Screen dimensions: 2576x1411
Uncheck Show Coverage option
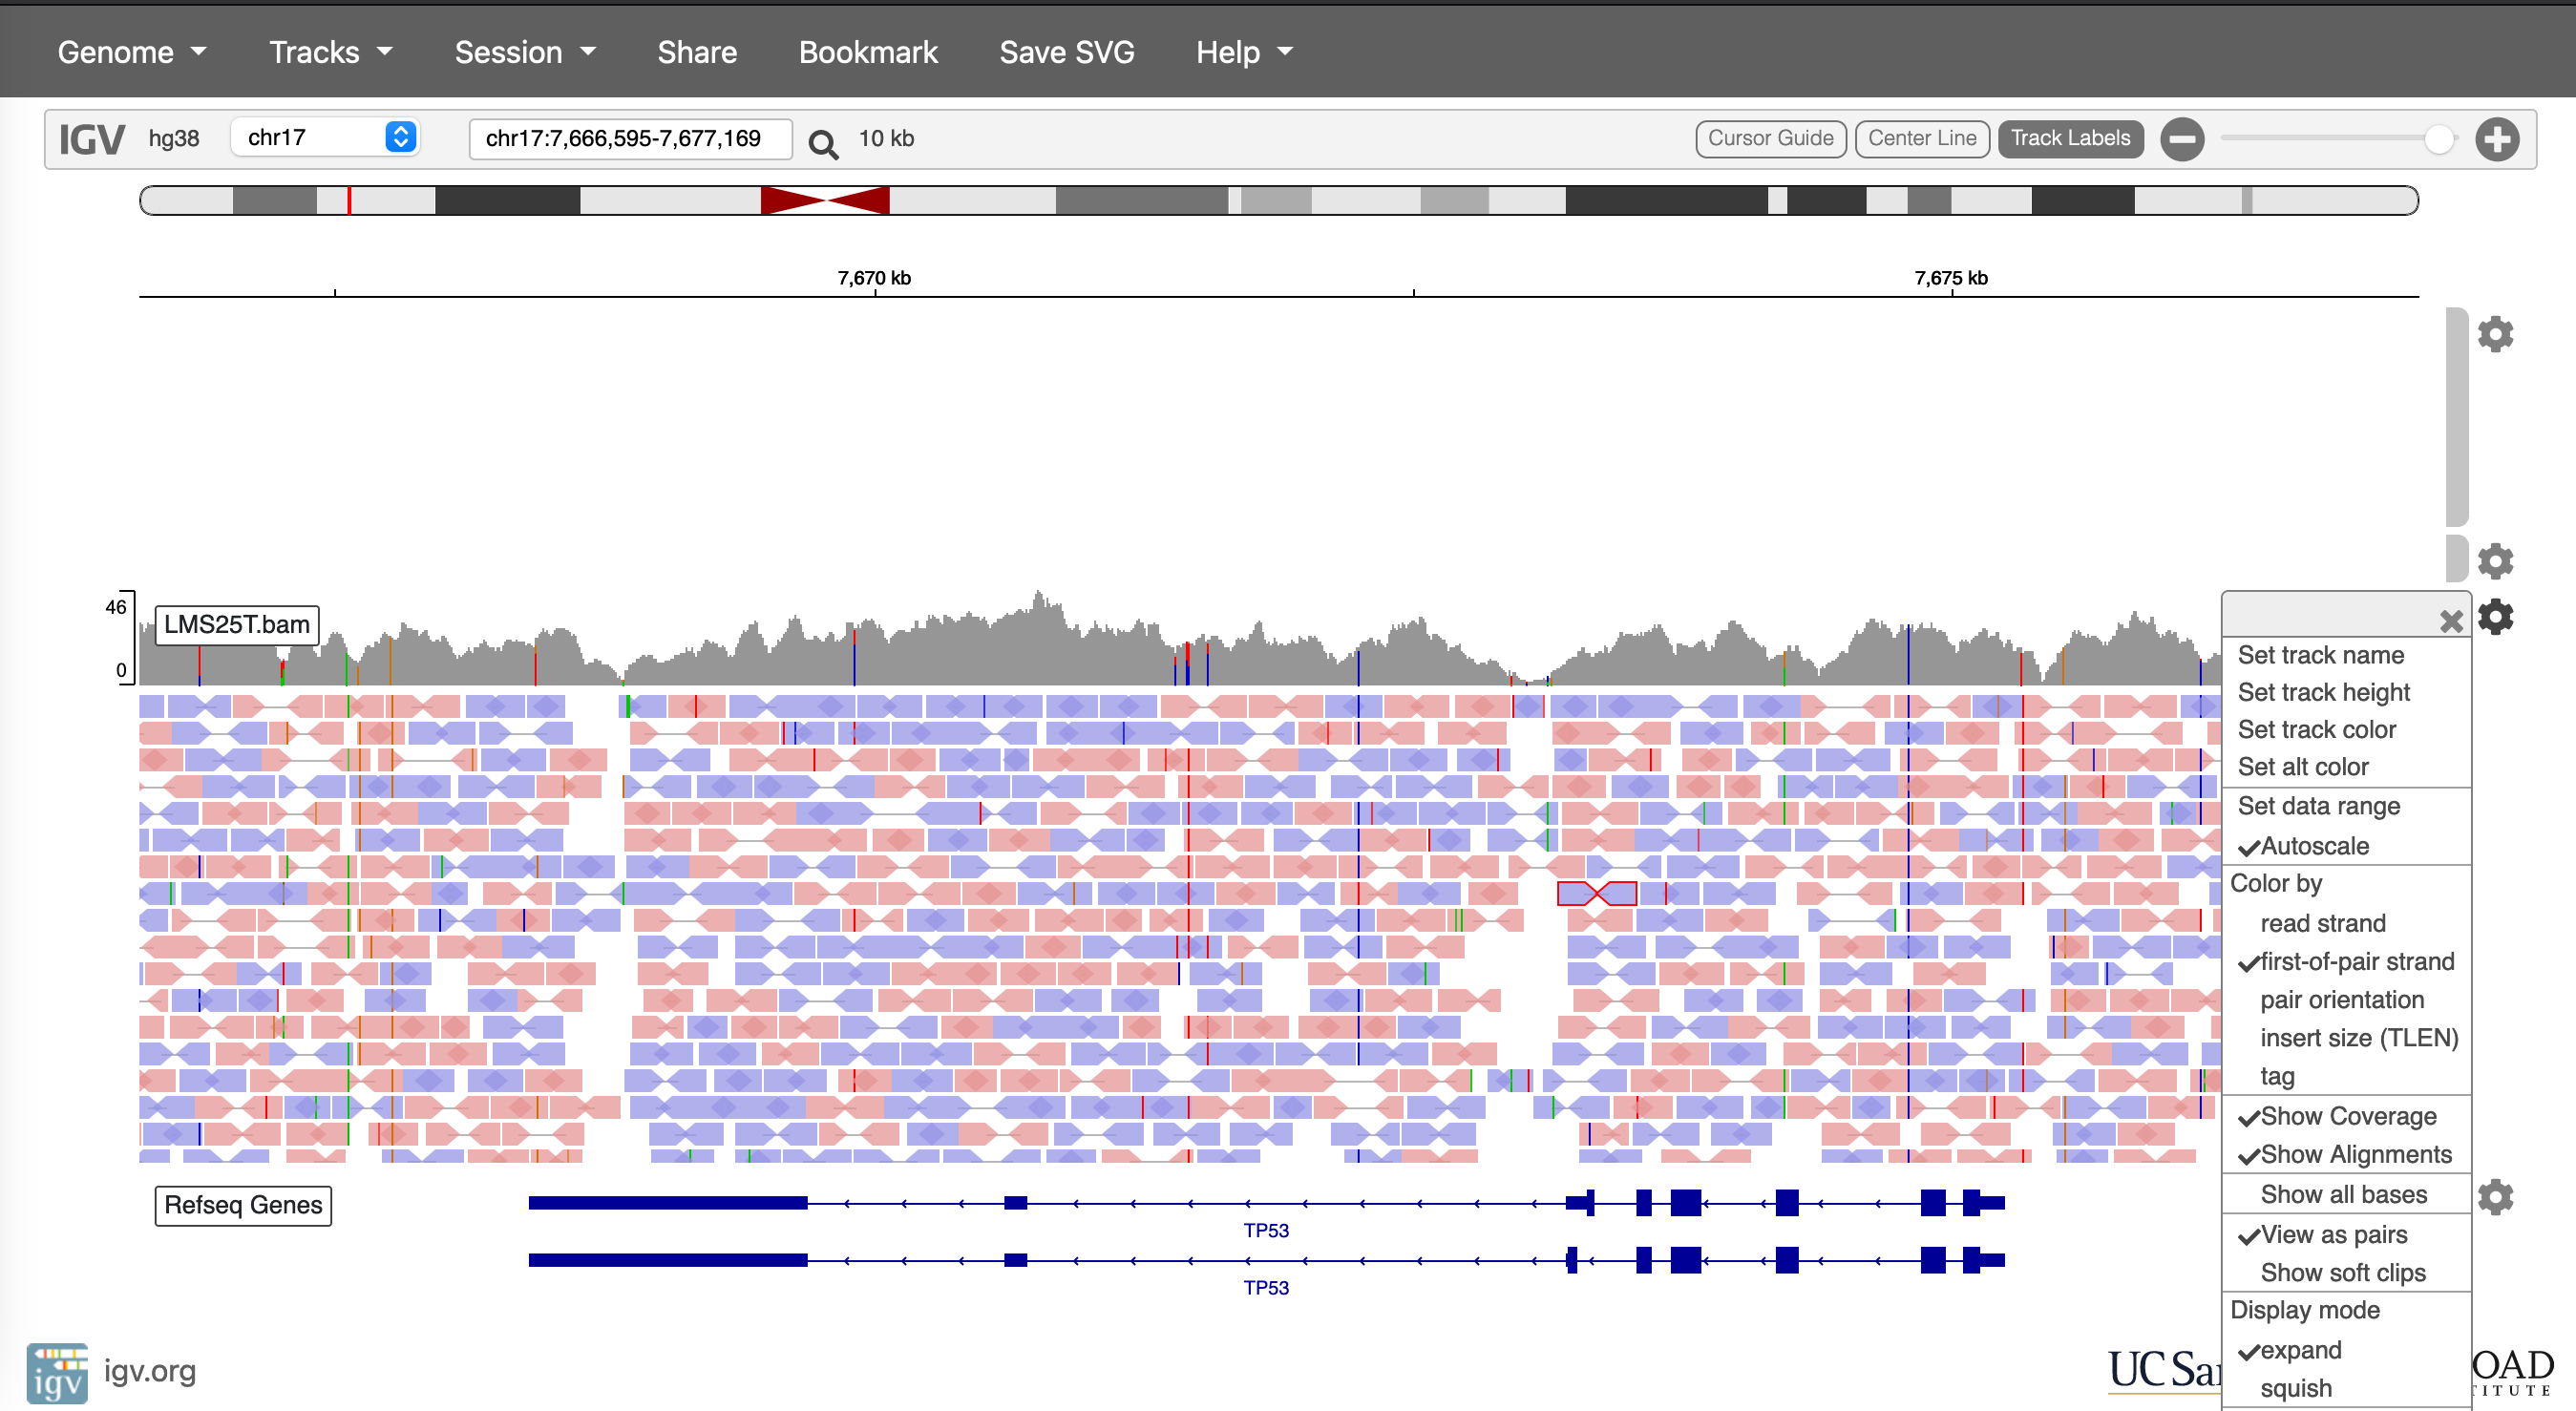[x=2346, y=1115]
